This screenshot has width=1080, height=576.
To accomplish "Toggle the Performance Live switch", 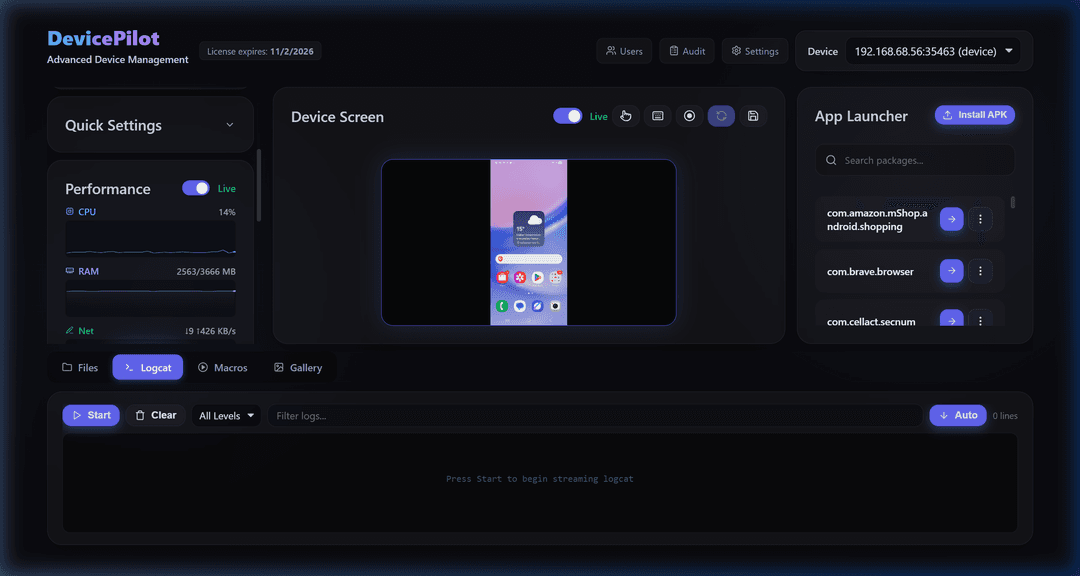I will tap(196, 188).
